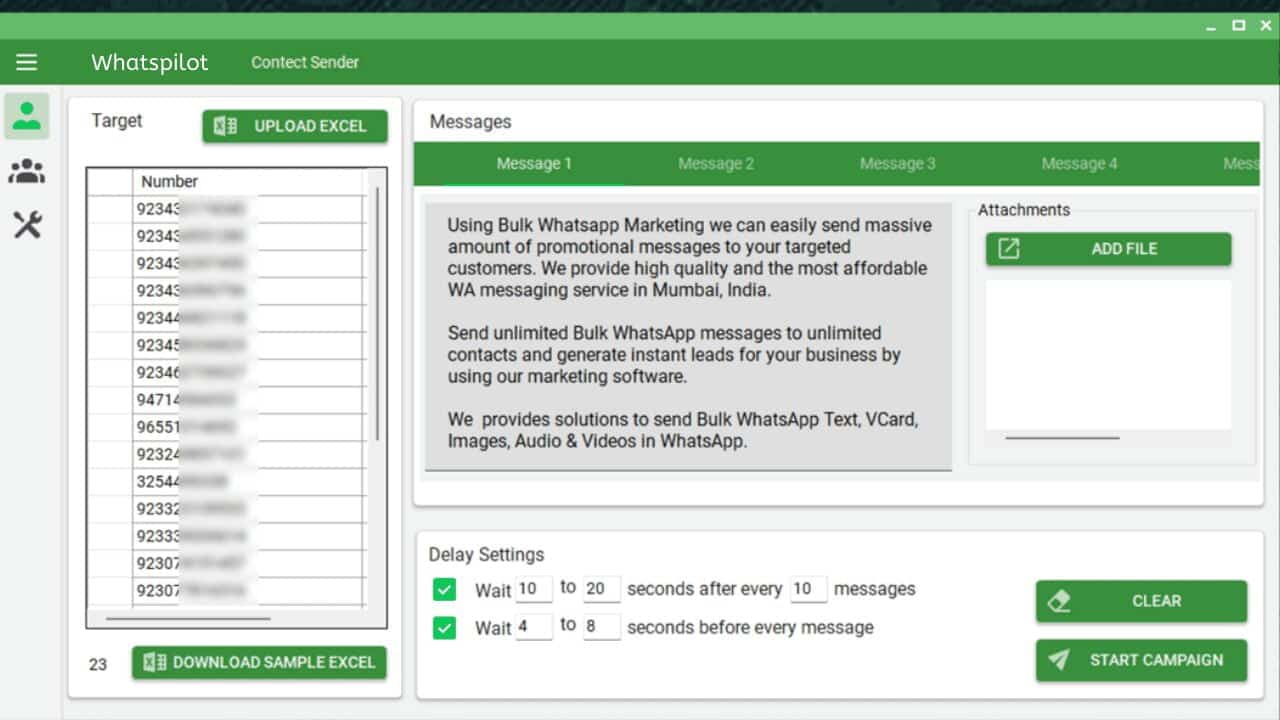Image resolution: width=1280 pixels, height=720 pixels.
Task: Open the Message 4 tab
Action: 1078,163
